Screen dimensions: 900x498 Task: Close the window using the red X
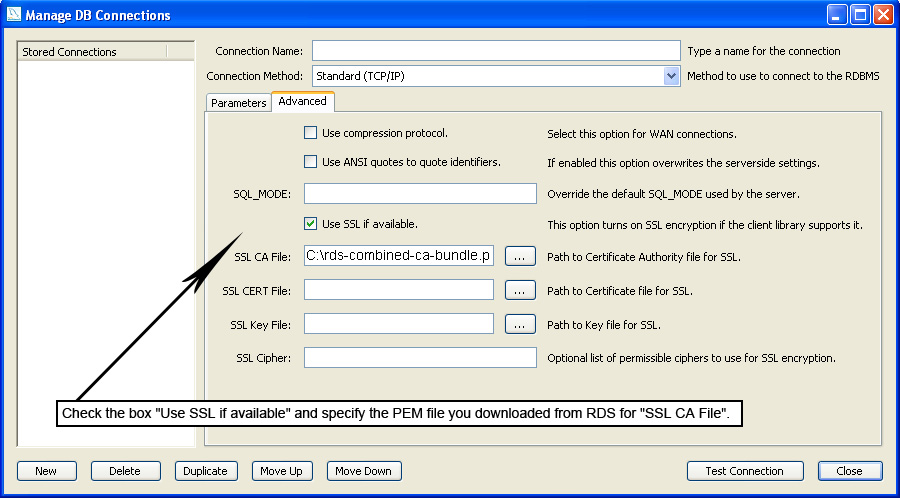point(883,15)
